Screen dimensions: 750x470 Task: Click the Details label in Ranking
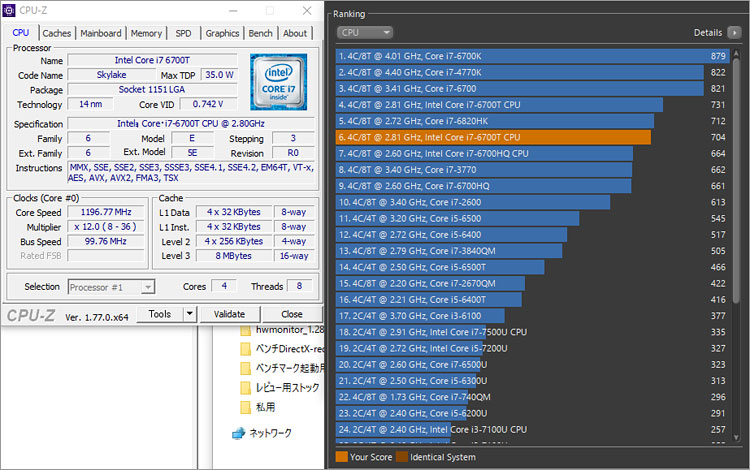click(x=708, y=33)
